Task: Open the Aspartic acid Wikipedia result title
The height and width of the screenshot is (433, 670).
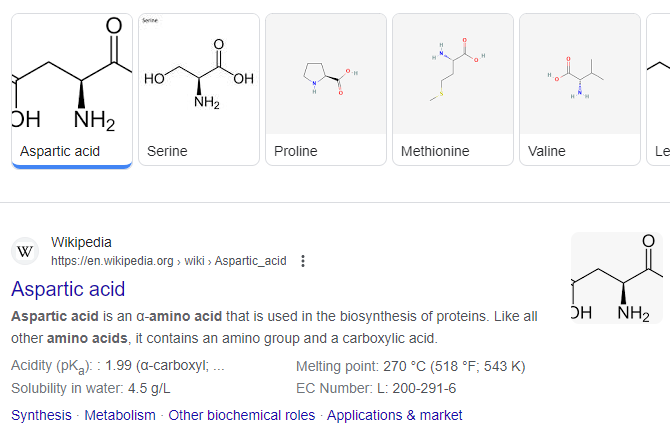Action: point(68,289)
